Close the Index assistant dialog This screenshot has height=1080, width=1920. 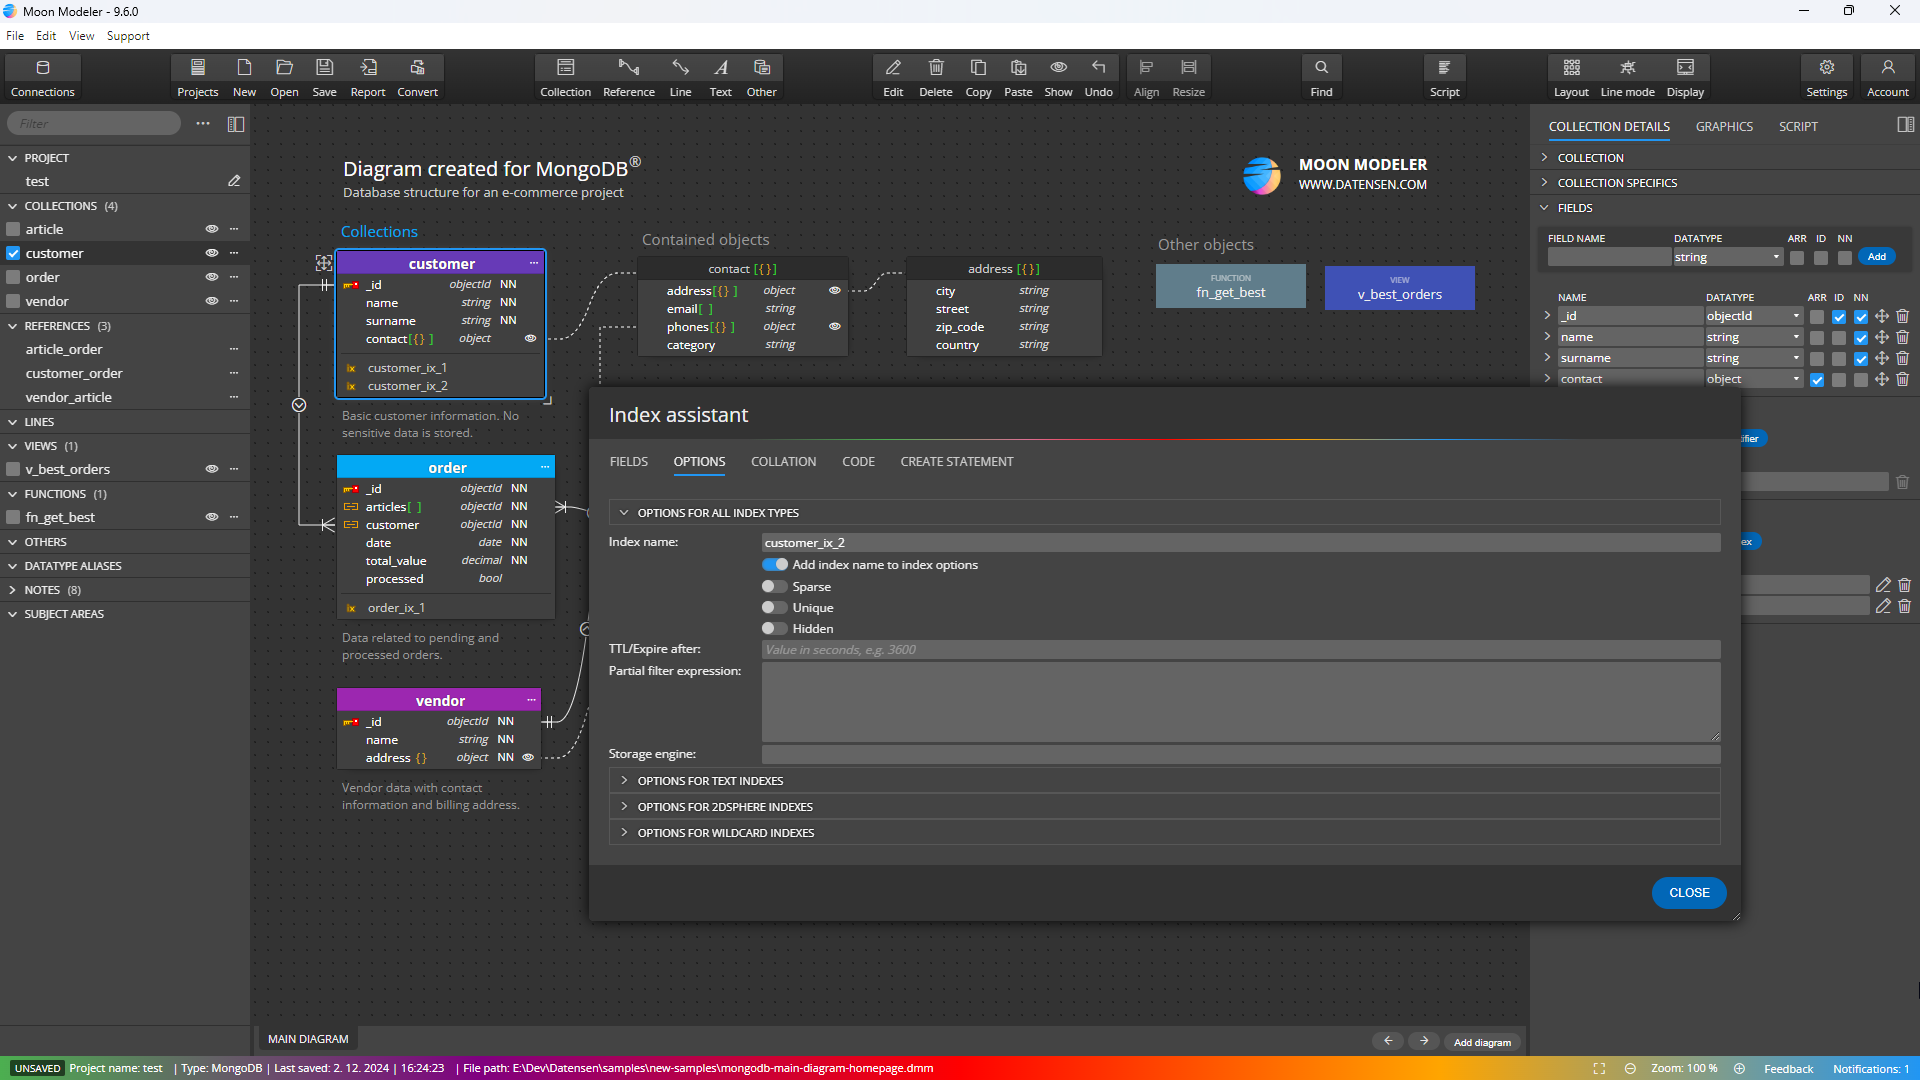1688,893
